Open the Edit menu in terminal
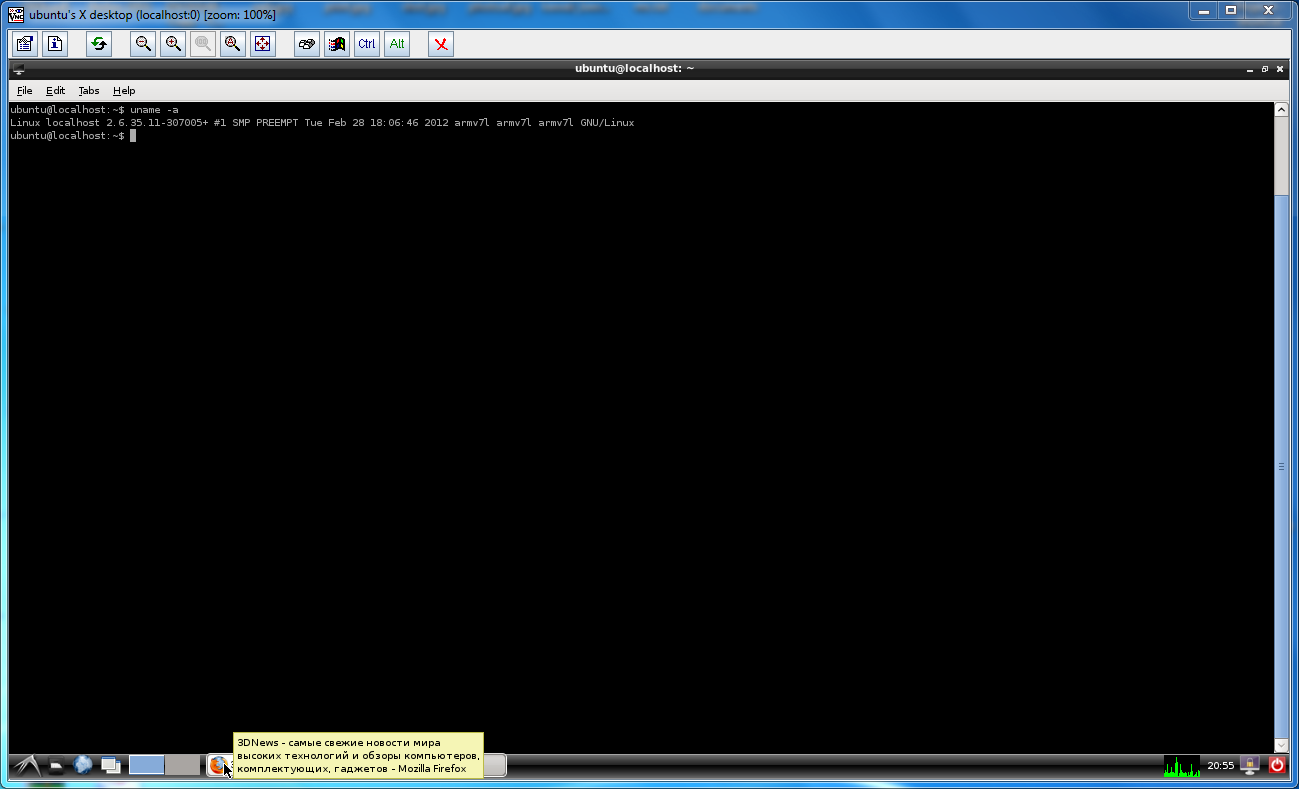 pyautogui.click(x=55, y=91)
